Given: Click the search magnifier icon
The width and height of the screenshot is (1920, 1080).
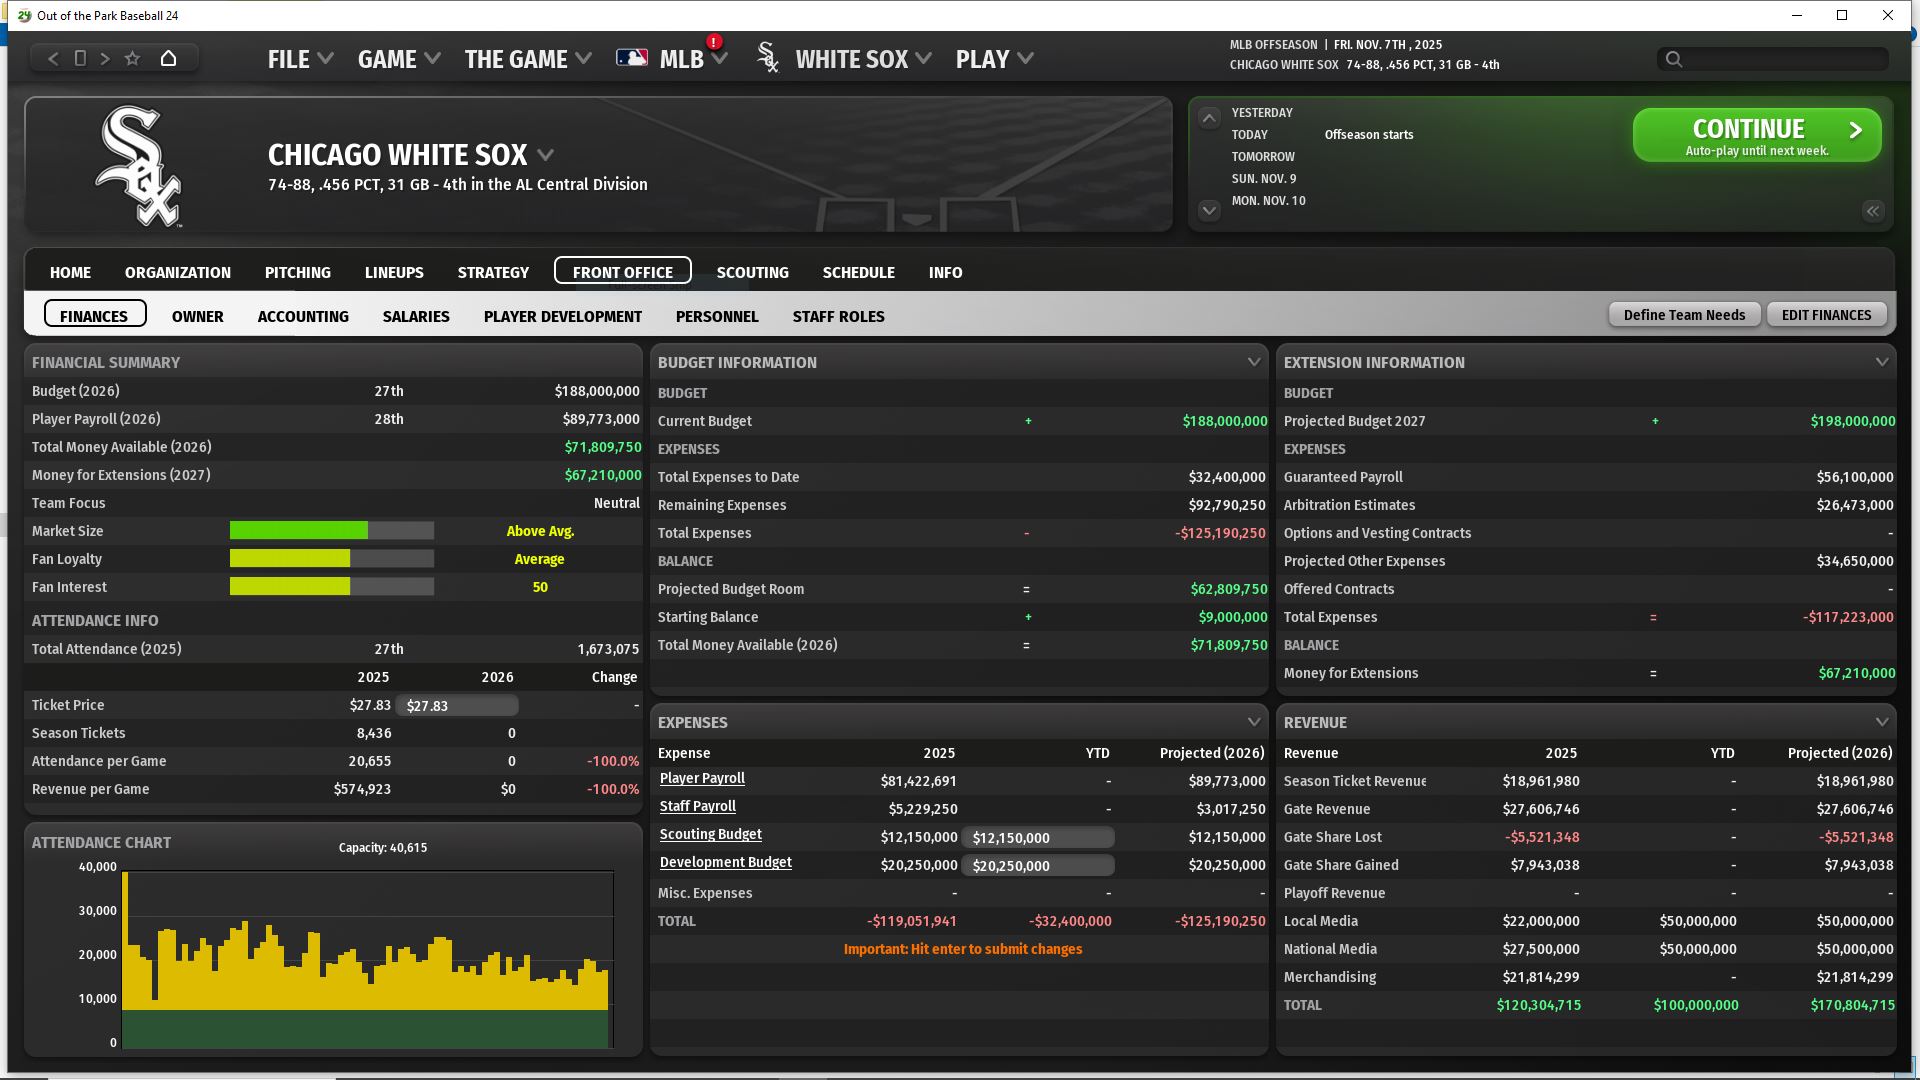Looking at the screenshot, I should [1673, 60].
